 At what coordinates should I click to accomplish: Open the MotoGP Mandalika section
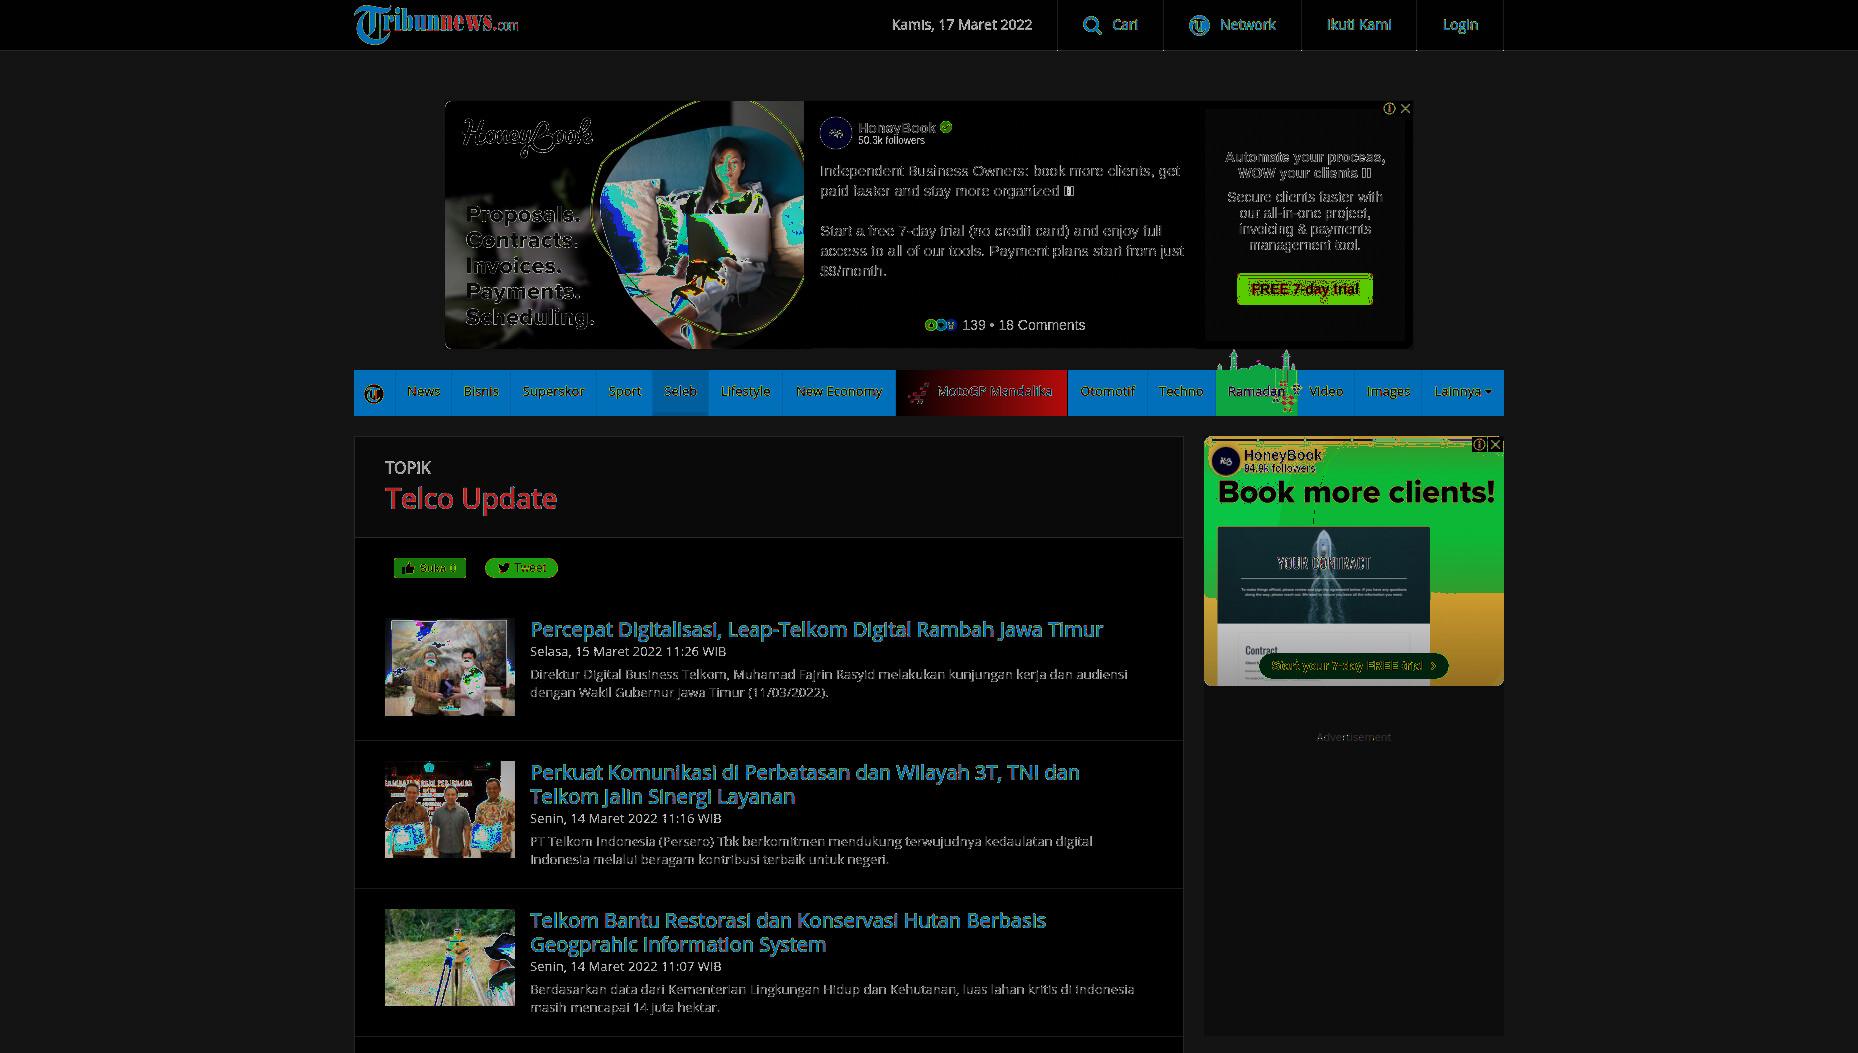tap(982, 391)
